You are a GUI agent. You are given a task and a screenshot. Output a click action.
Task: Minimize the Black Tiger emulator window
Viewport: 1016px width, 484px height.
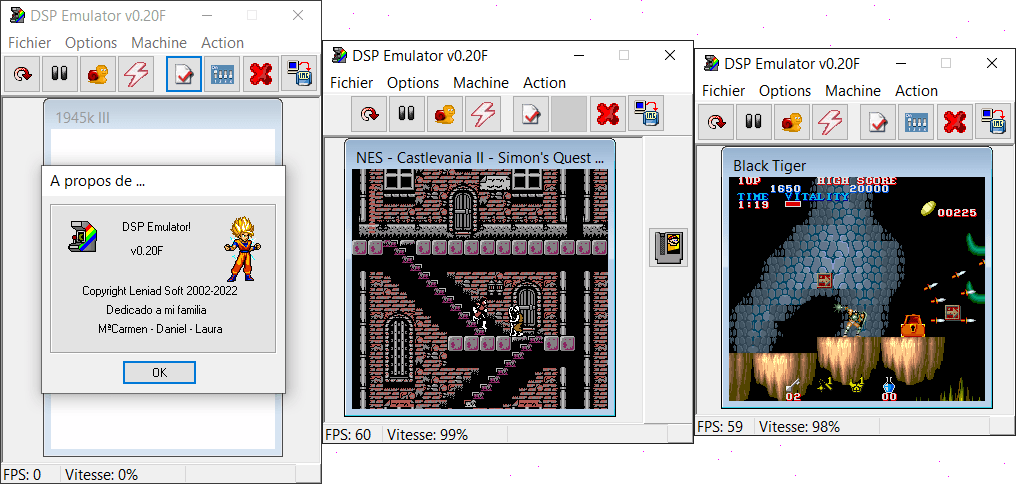[x=901, y=63]
